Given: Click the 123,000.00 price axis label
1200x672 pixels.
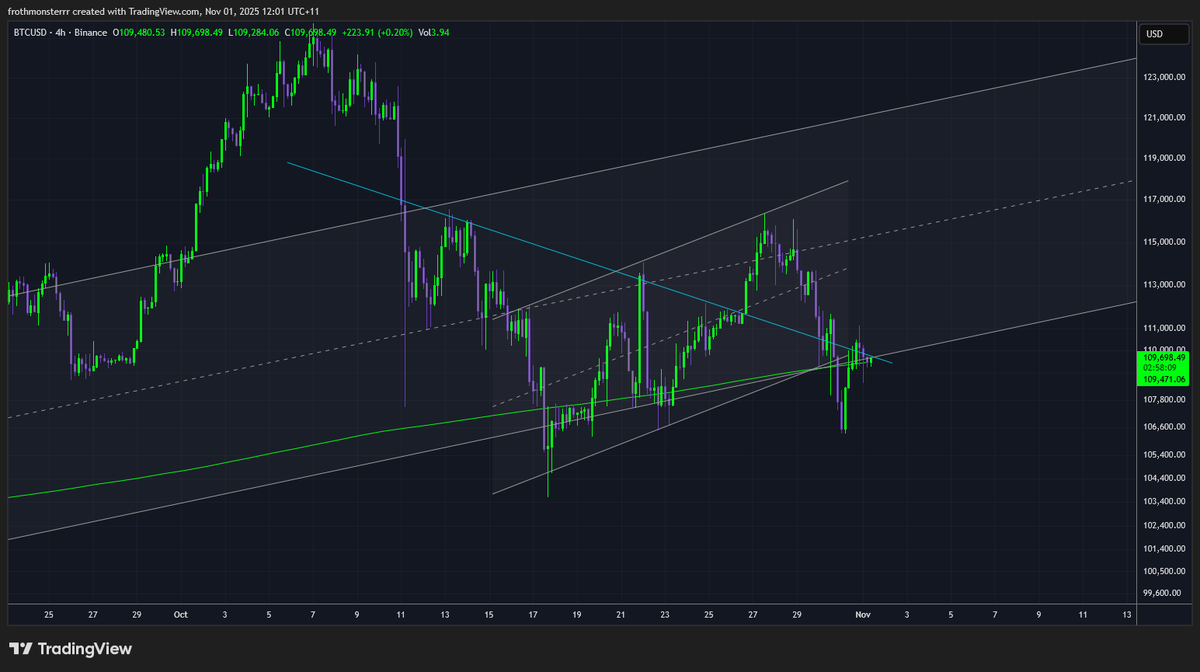Looking at the screenshot, I should click(1166, 77).
